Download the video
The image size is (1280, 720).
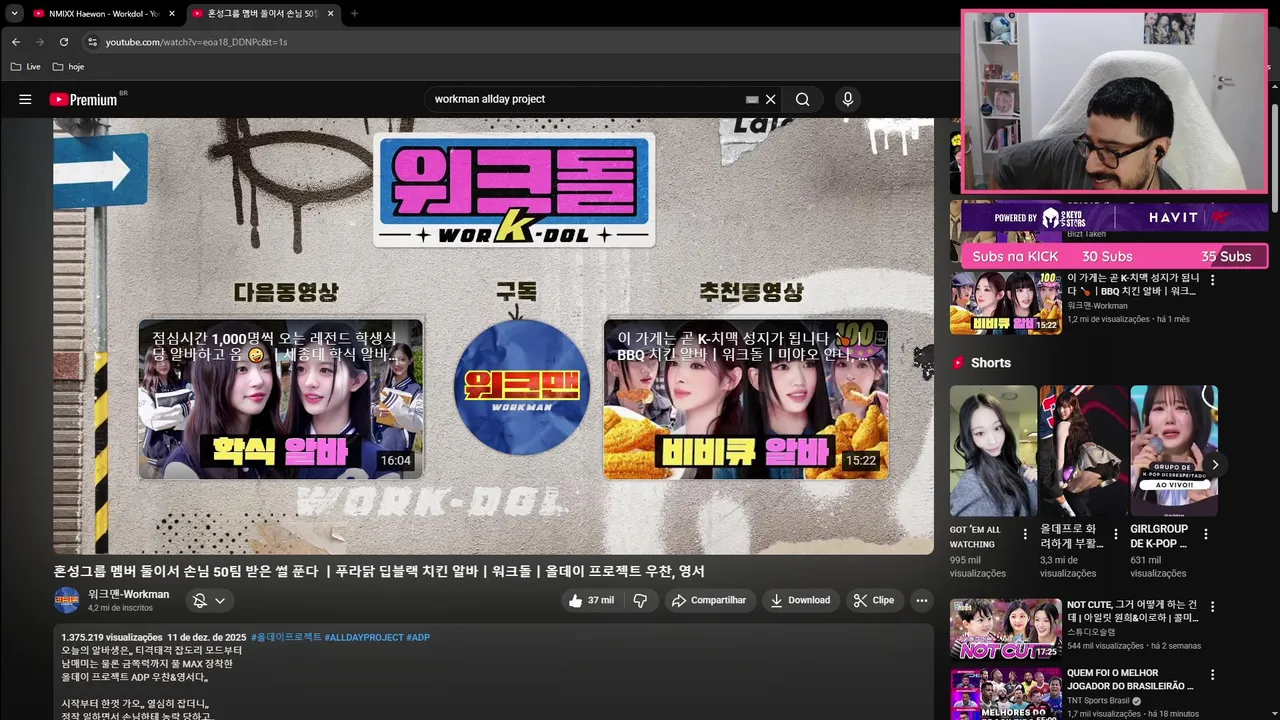[x=800, y=600]
